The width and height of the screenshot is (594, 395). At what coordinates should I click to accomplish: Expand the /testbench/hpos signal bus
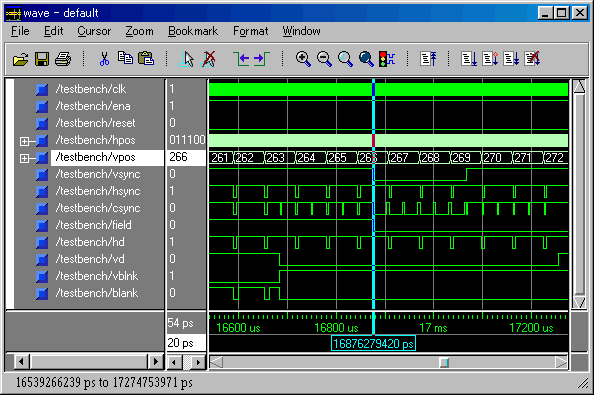(x=24, y=141)
